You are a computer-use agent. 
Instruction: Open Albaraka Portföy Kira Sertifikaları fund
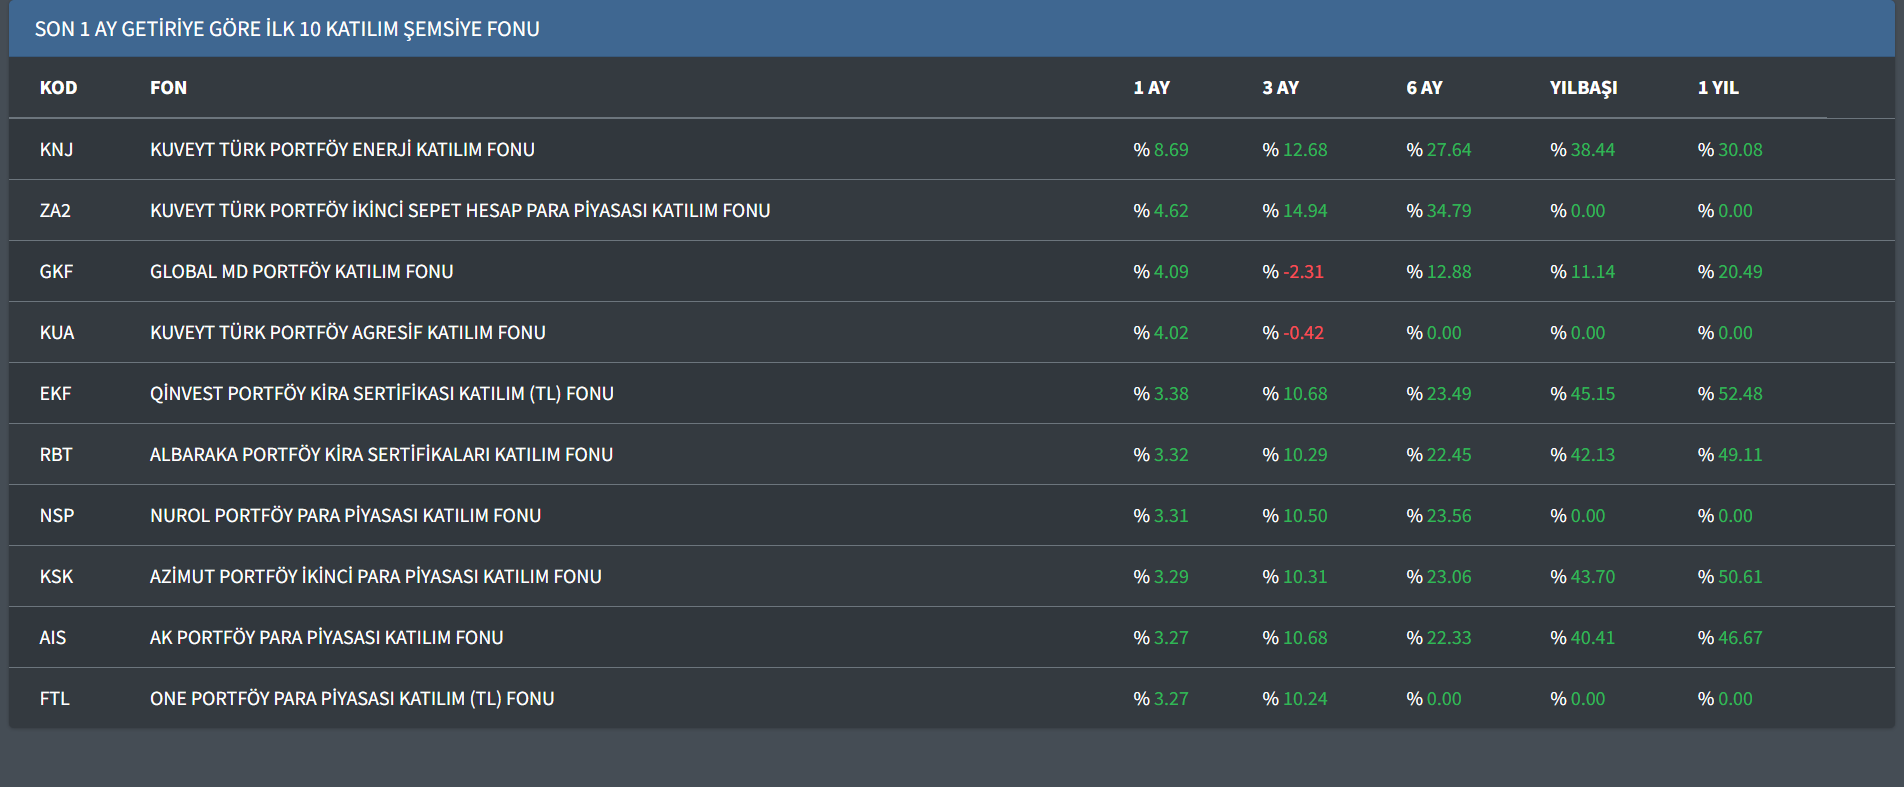(x=381, y=455)
